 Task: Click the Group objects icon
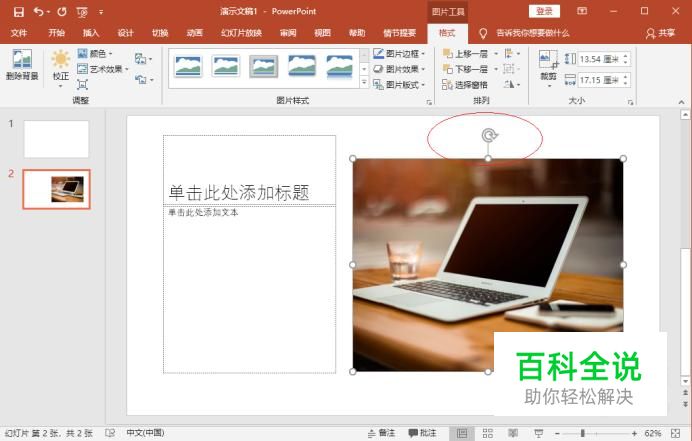point(511,69)
